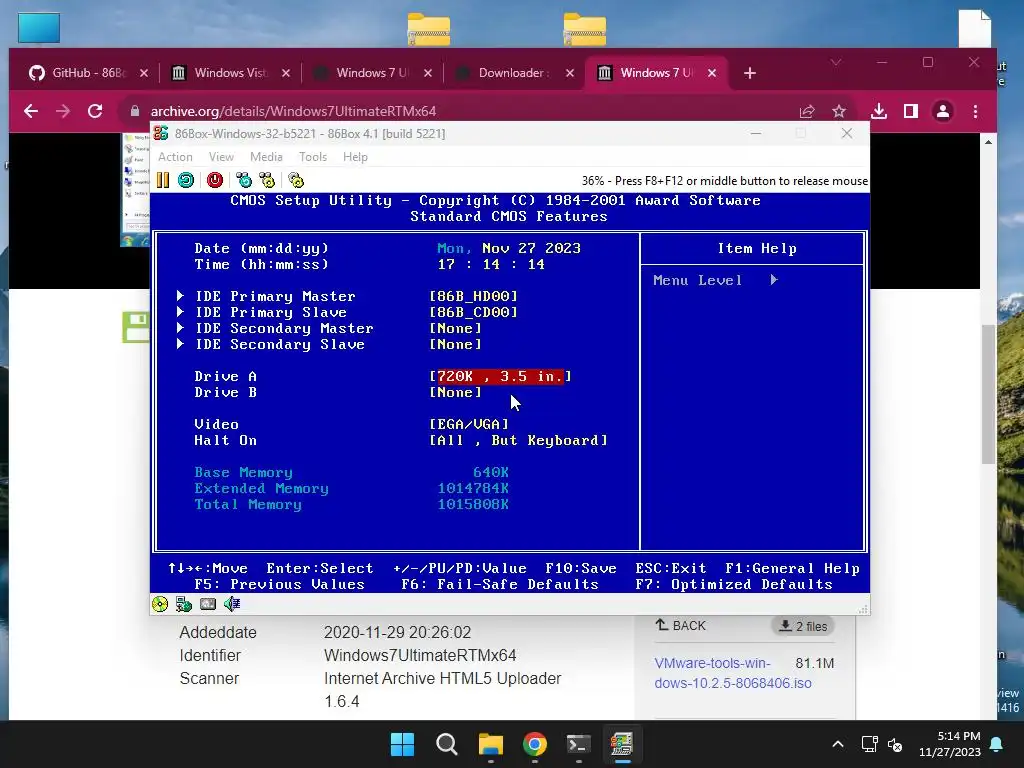The image size is (1024, 768).
Task: Send Ctrl+Alt+Esc using the toolbar icon
Action: pos(266,180)
